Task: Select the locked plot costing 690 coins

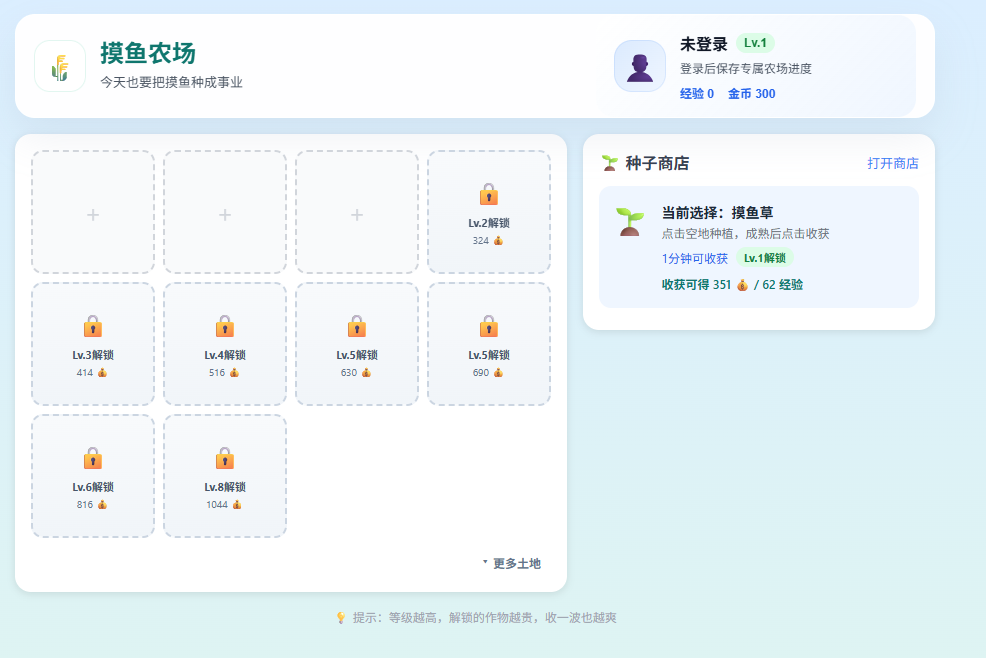Action: (488, 344)
